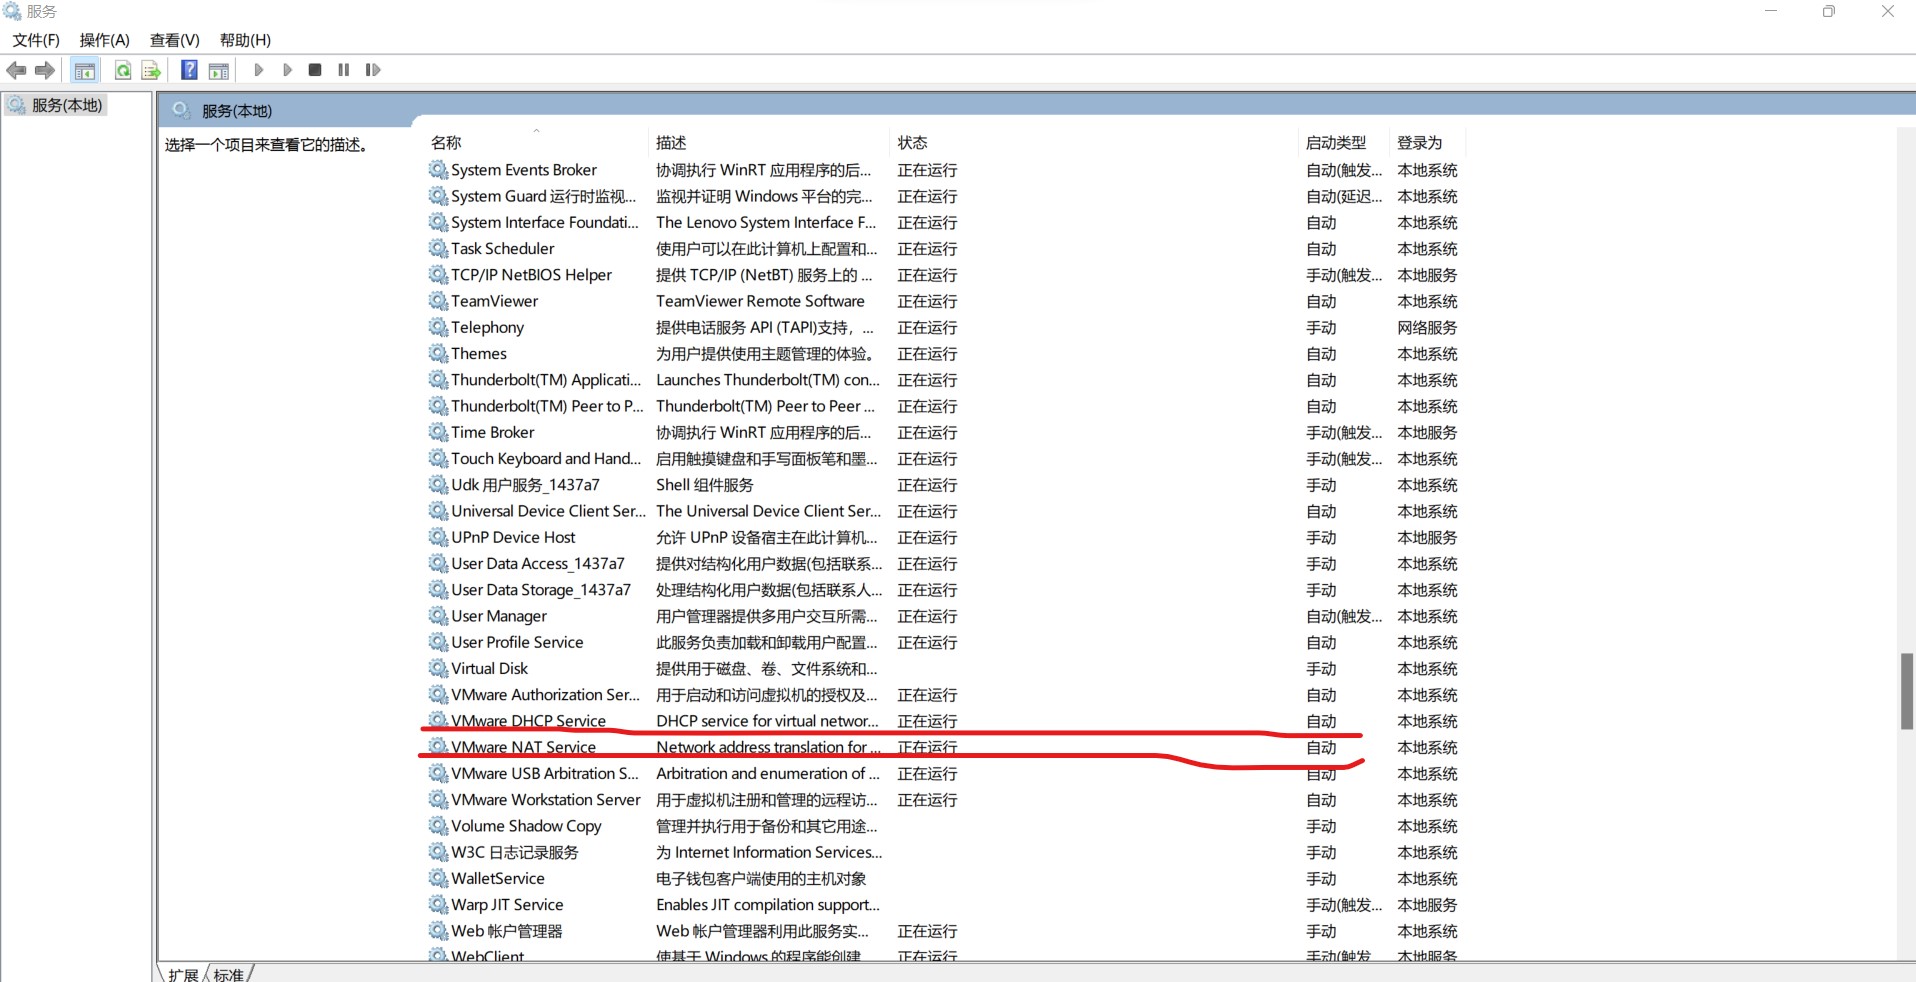Screen dimensions: 1916x982
Task: Toggle the show/hide action pane button
Action: [218, 69]
